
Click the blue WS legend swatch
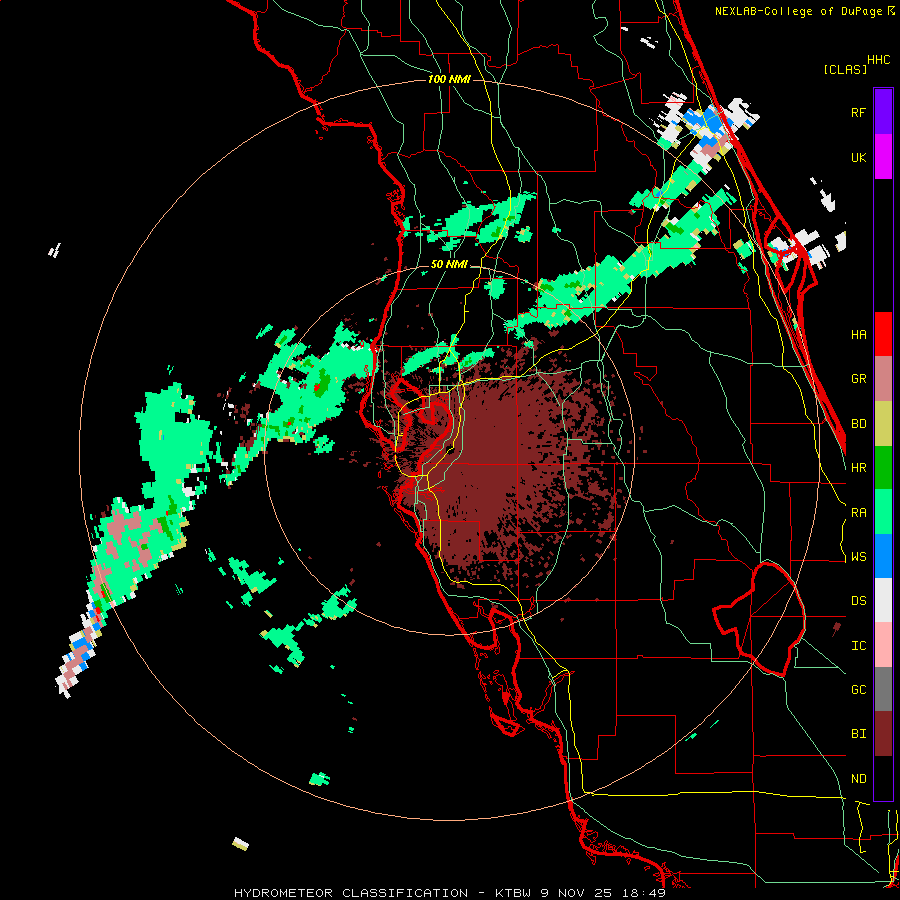click(x=883, y=556)
